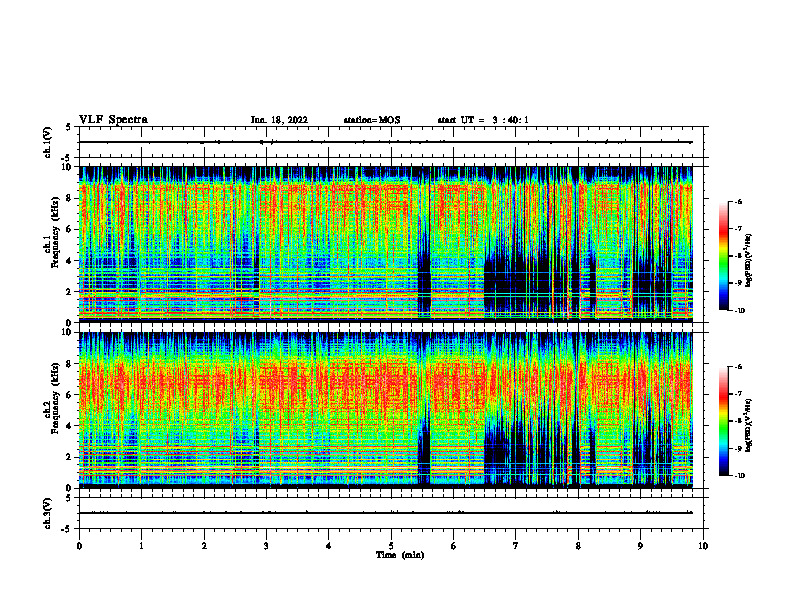
Task: Click tick label "5" on time axis
Action: click(x=391, y=546)
